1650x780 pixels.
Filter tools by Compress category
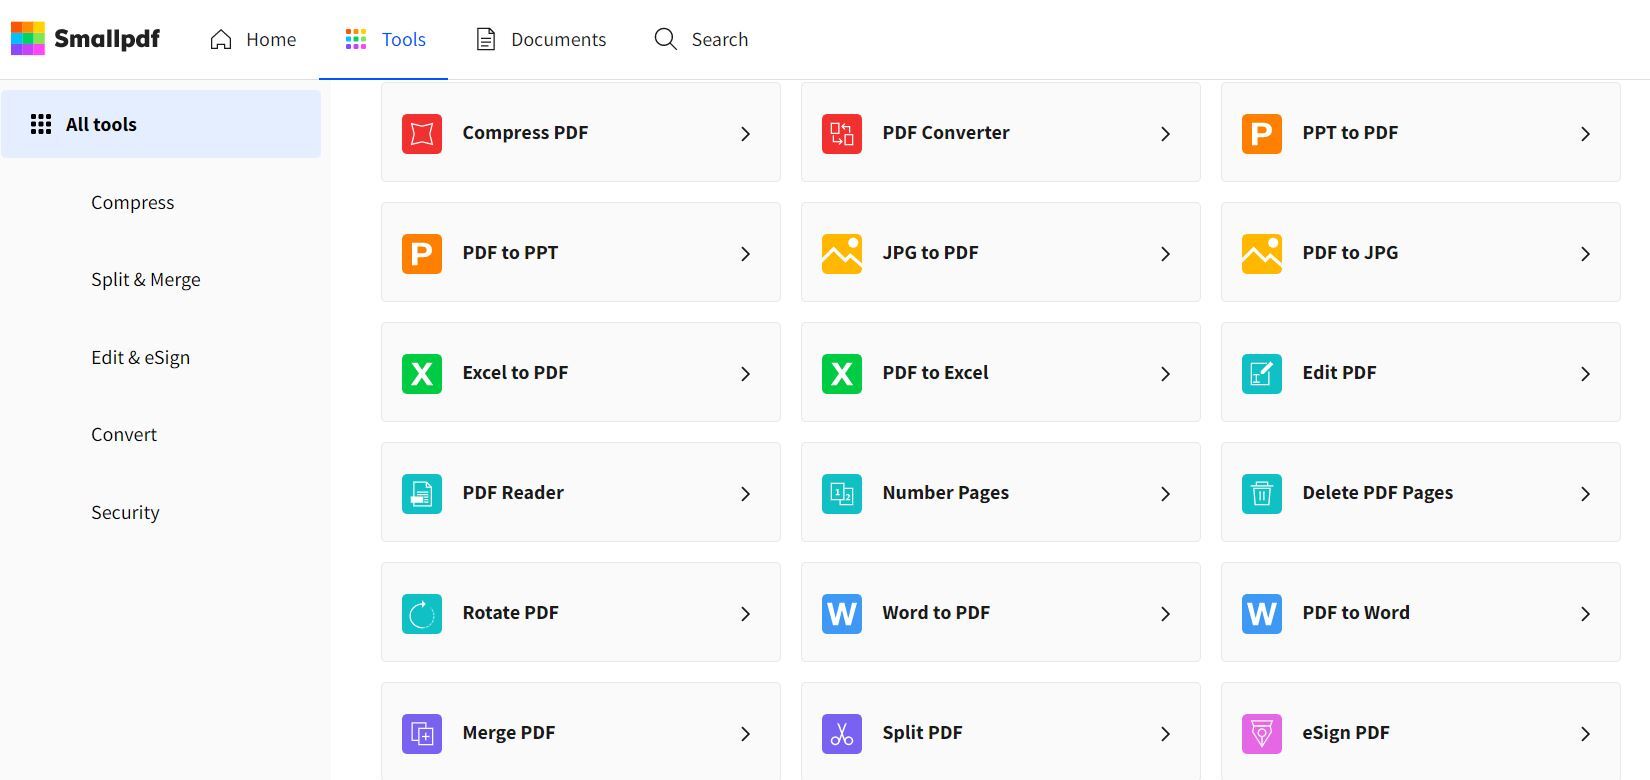pos(132,202)
